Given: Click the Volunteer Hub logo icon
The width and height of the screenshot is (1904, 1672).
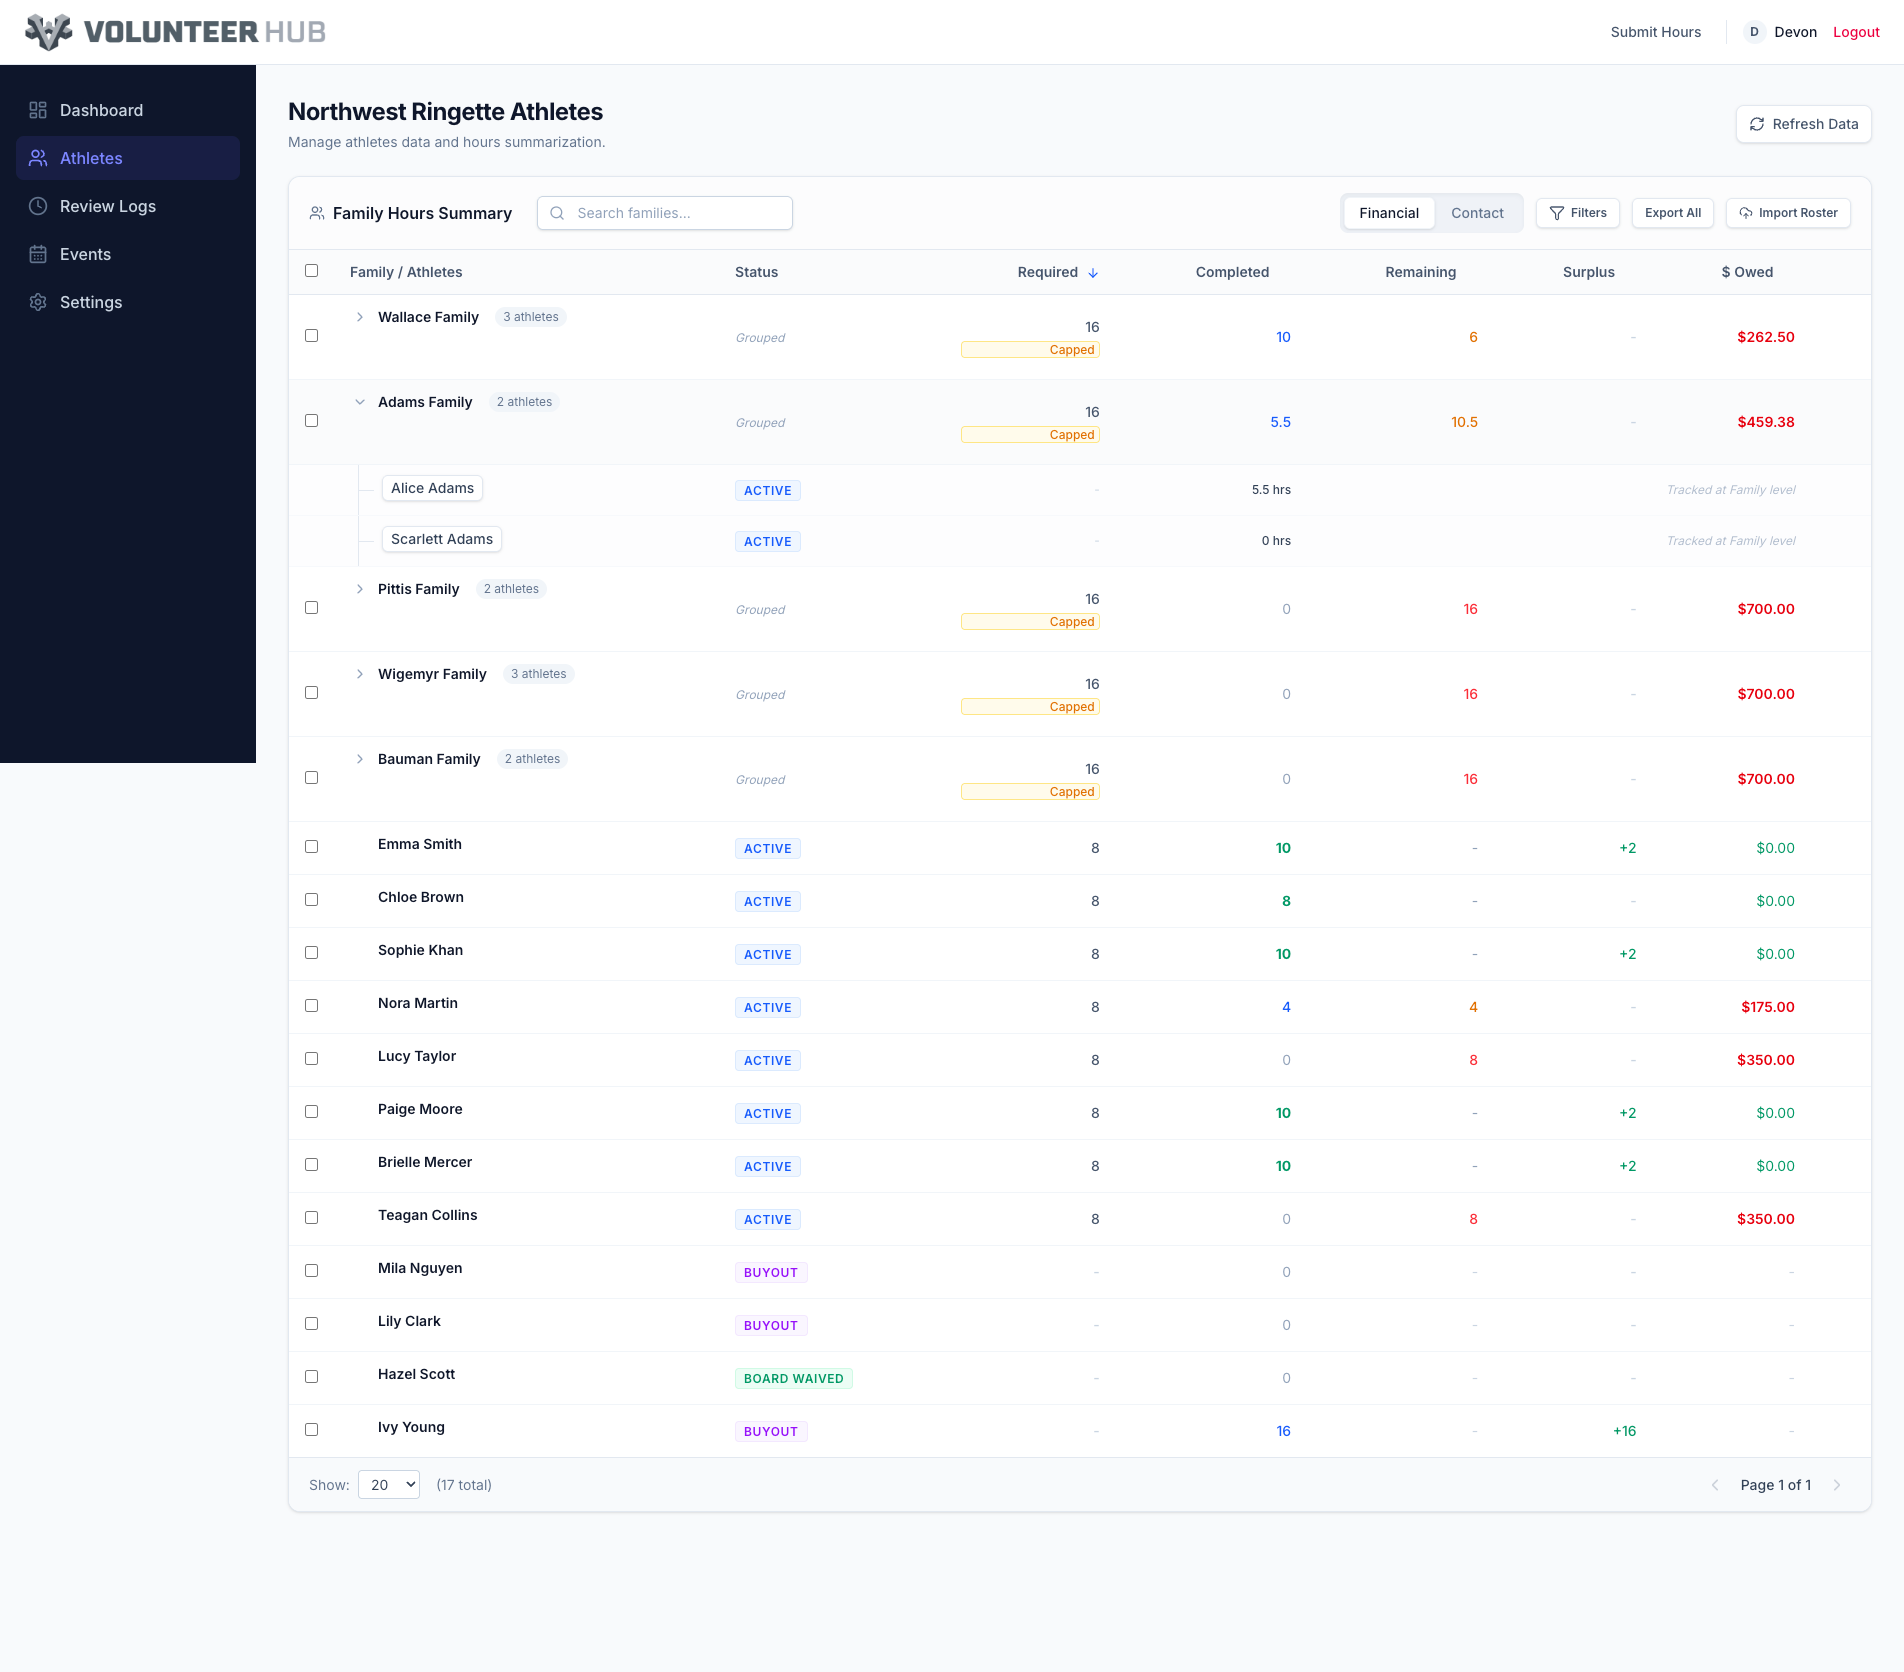Looking at the screenshot, I should [x=48, y=32].
